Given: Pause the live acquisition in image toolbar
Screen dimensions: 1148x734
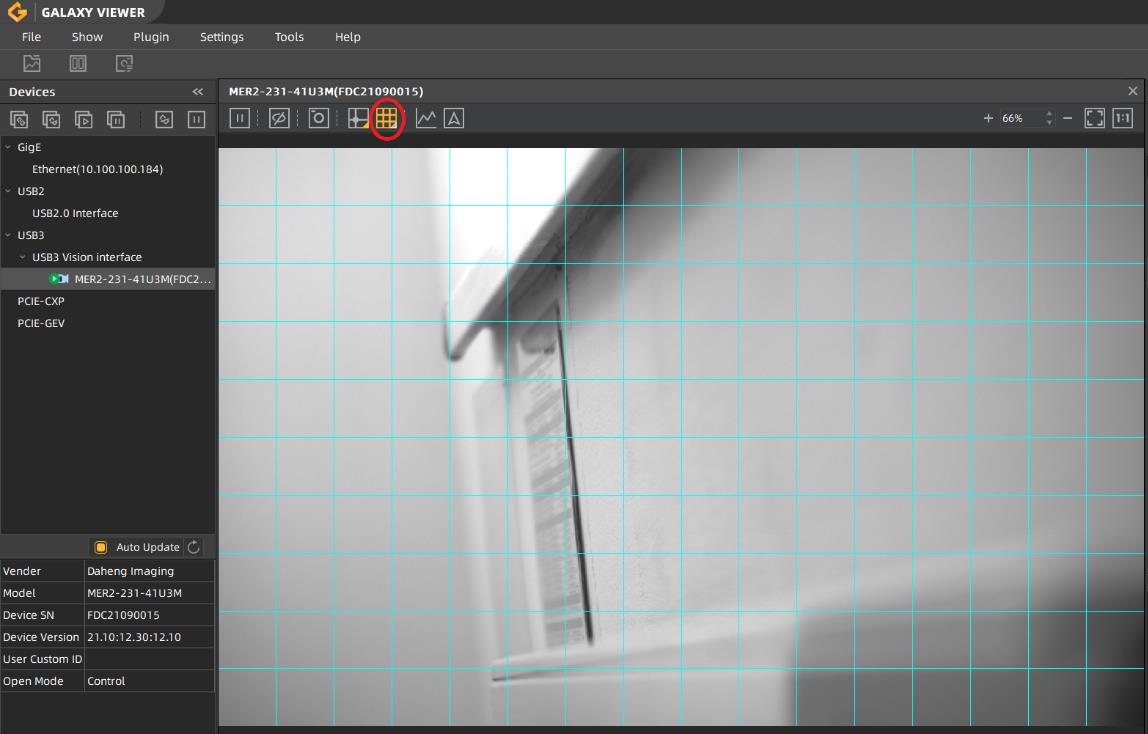Looking at the screenshot, I should (240, 118).
